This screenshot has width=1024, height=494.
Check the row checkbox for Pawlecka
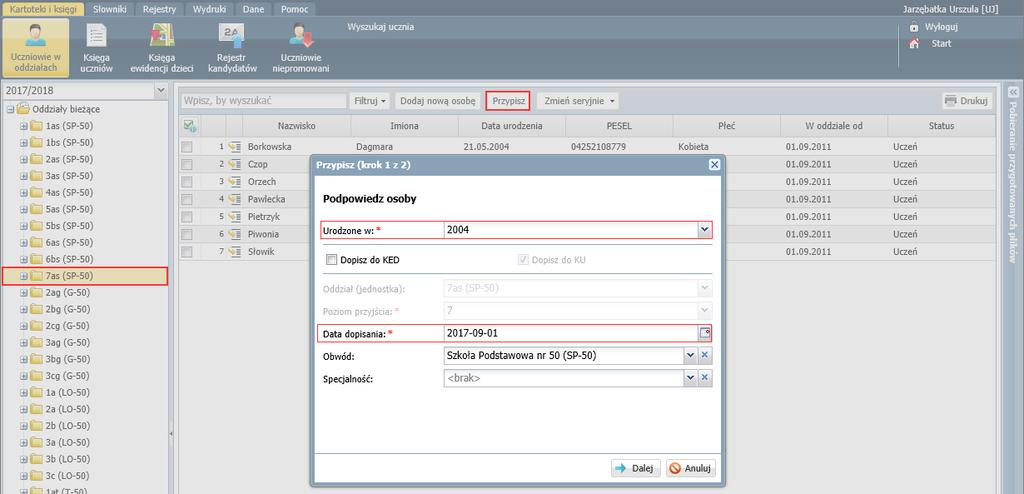187,199
